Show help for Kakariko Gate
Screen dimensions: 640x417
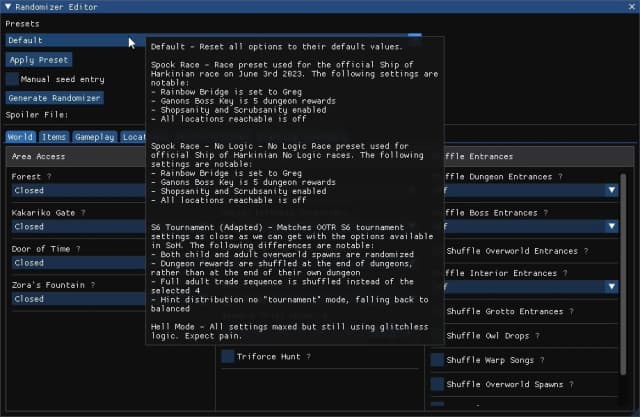[x=83, y=213]
